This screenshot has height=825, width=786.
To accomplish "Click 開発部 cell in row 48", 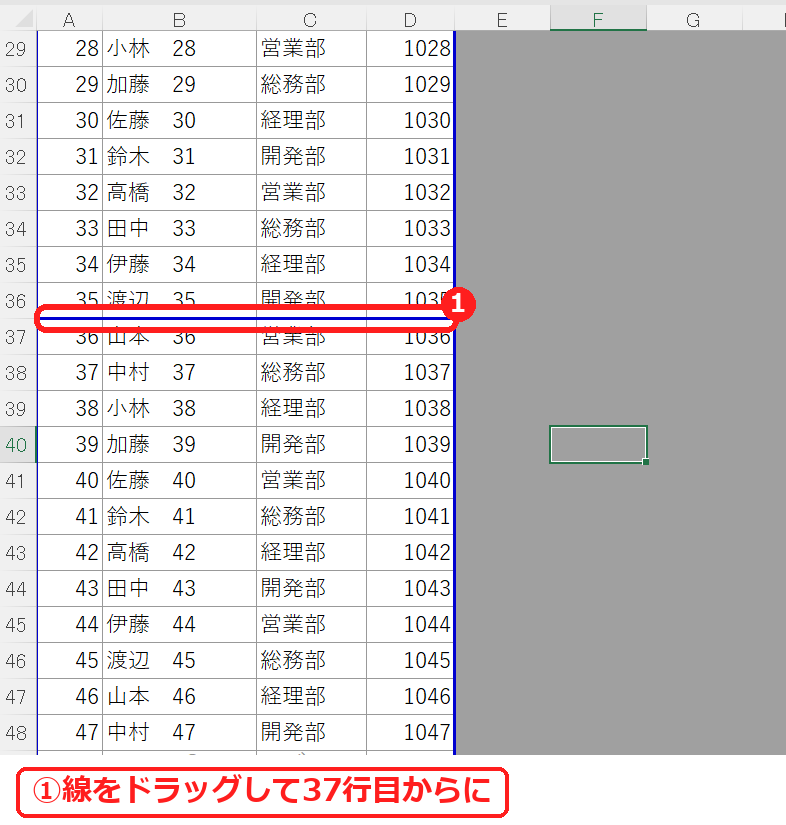I will pyautogui.click(x=311, y=732).
